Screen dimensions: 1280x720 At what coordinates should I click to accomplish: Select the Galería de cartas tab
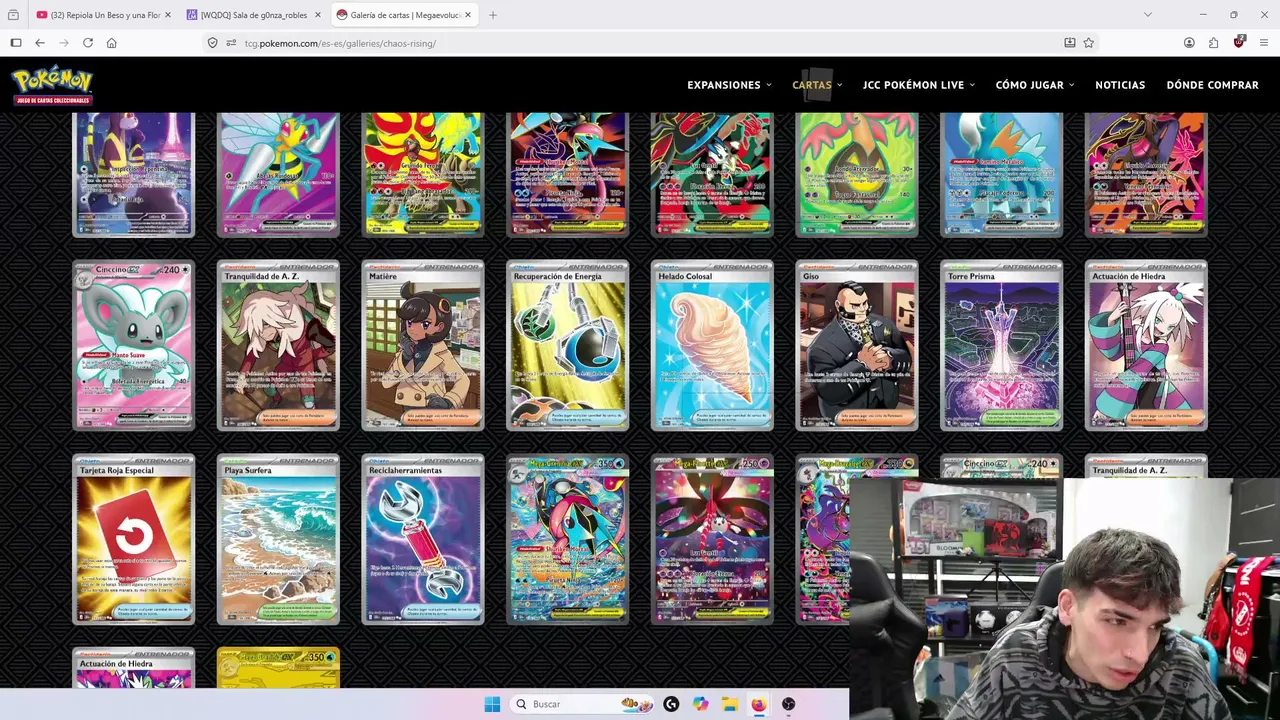point(404,15)
